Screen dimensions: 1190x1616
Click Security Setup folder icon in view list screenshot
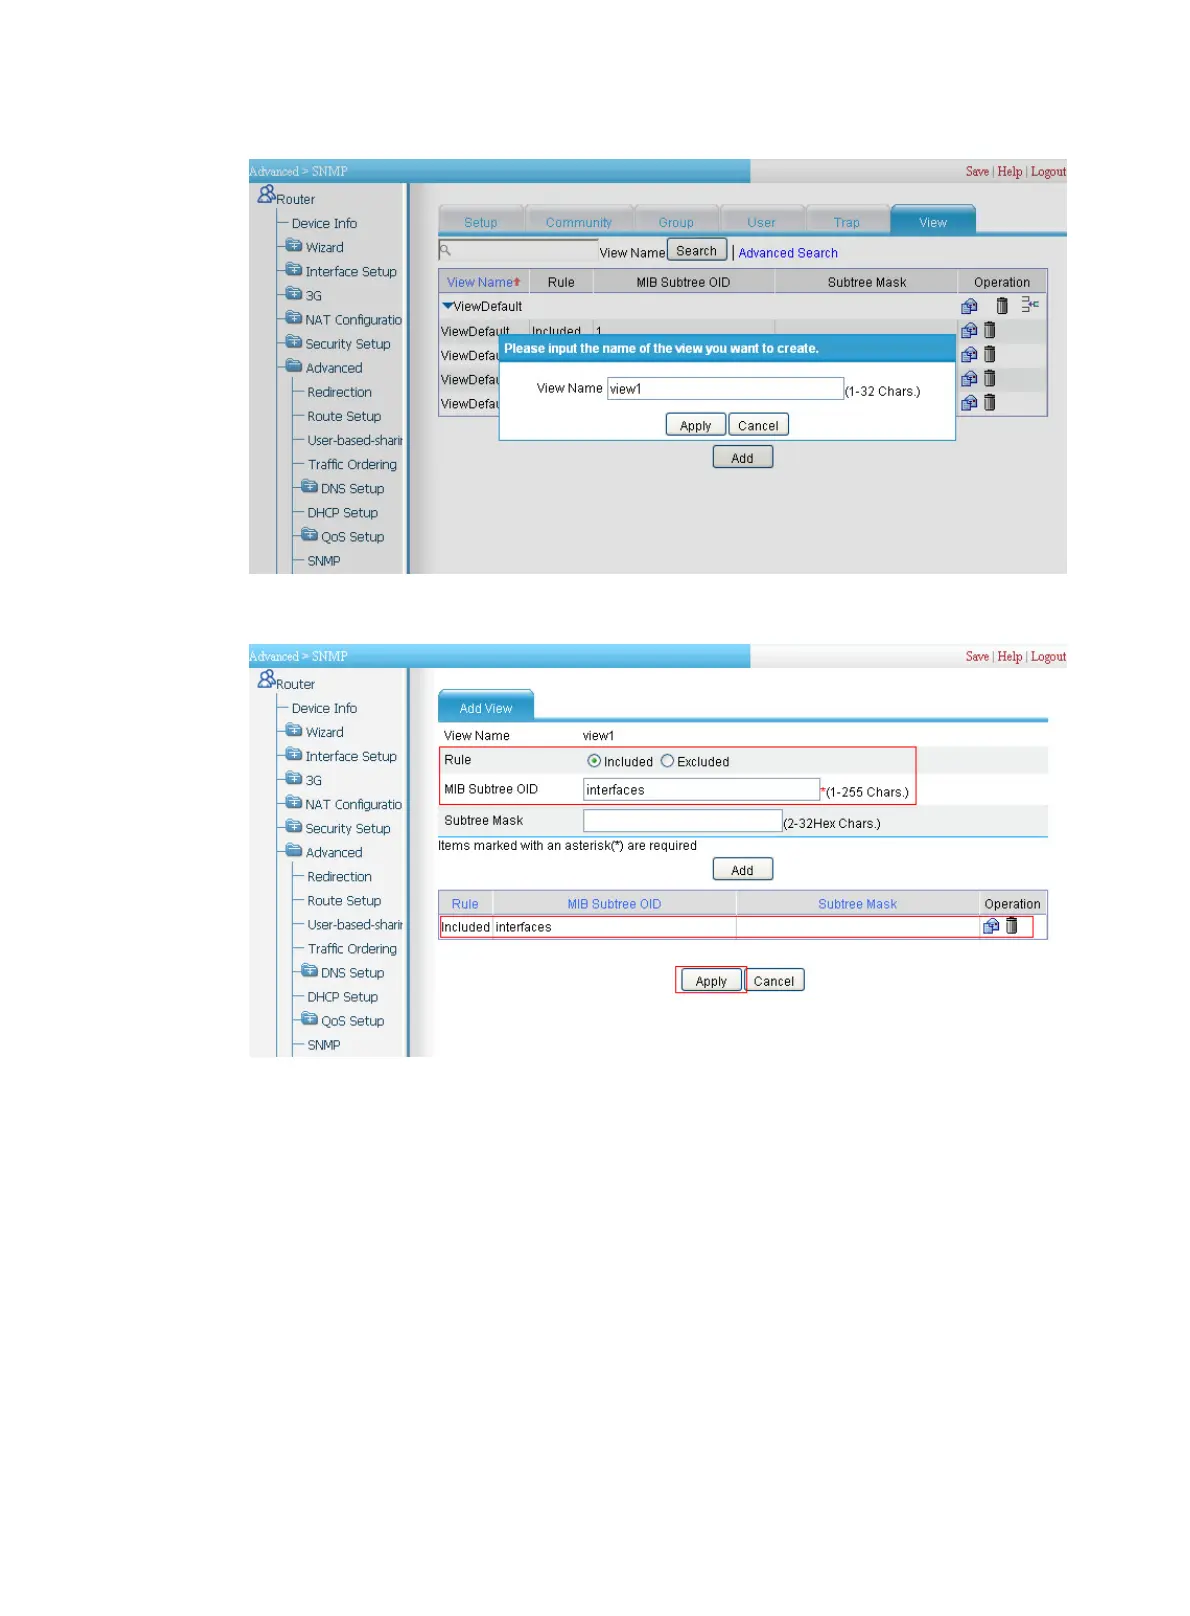click(294, 342)
